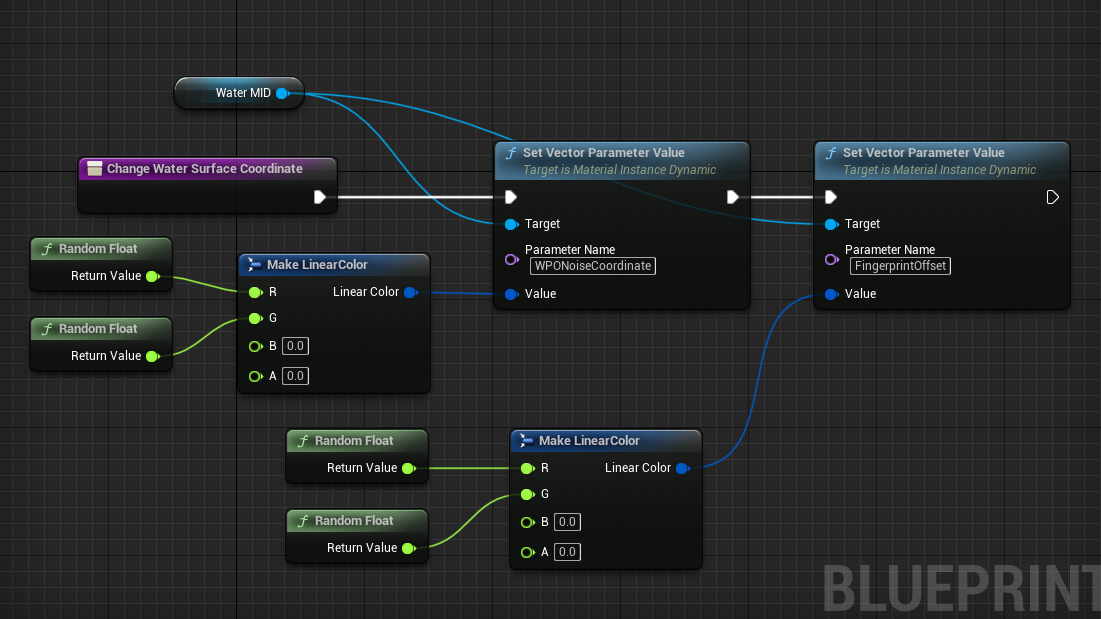Select Set Vector Parameter Value header of FingerprintOffset node
The width and height of the screenshot is (1101, 619).
942,161
